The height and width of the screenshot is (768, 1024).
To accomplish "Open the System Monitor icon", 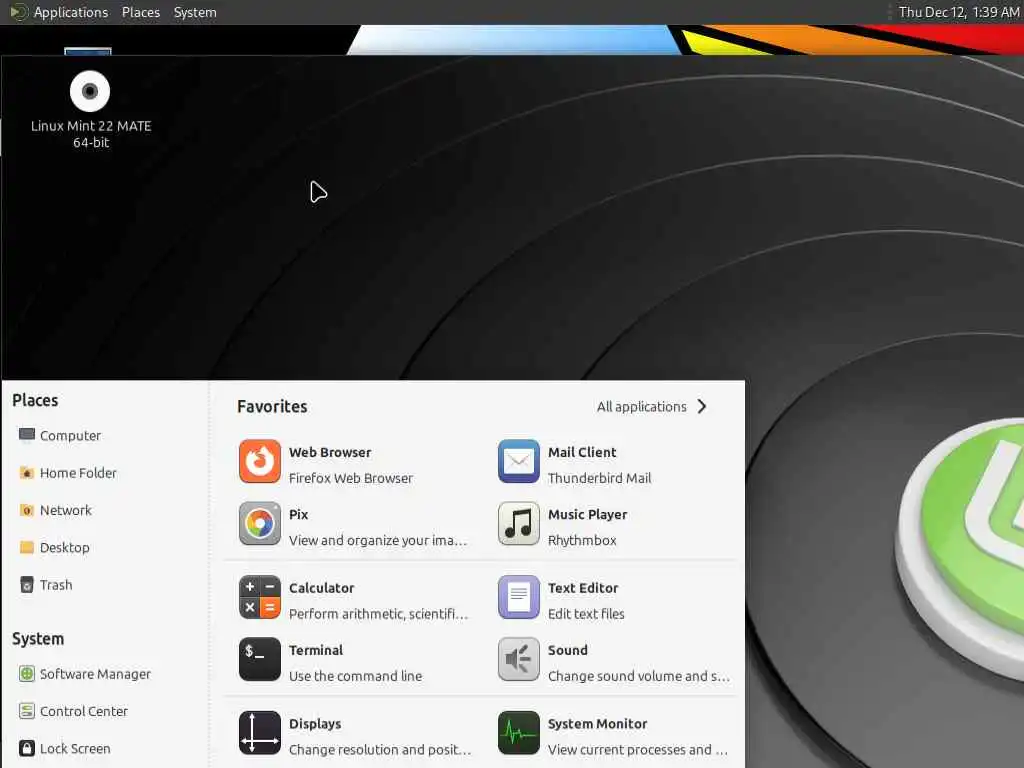I will (x=519, y=733).
